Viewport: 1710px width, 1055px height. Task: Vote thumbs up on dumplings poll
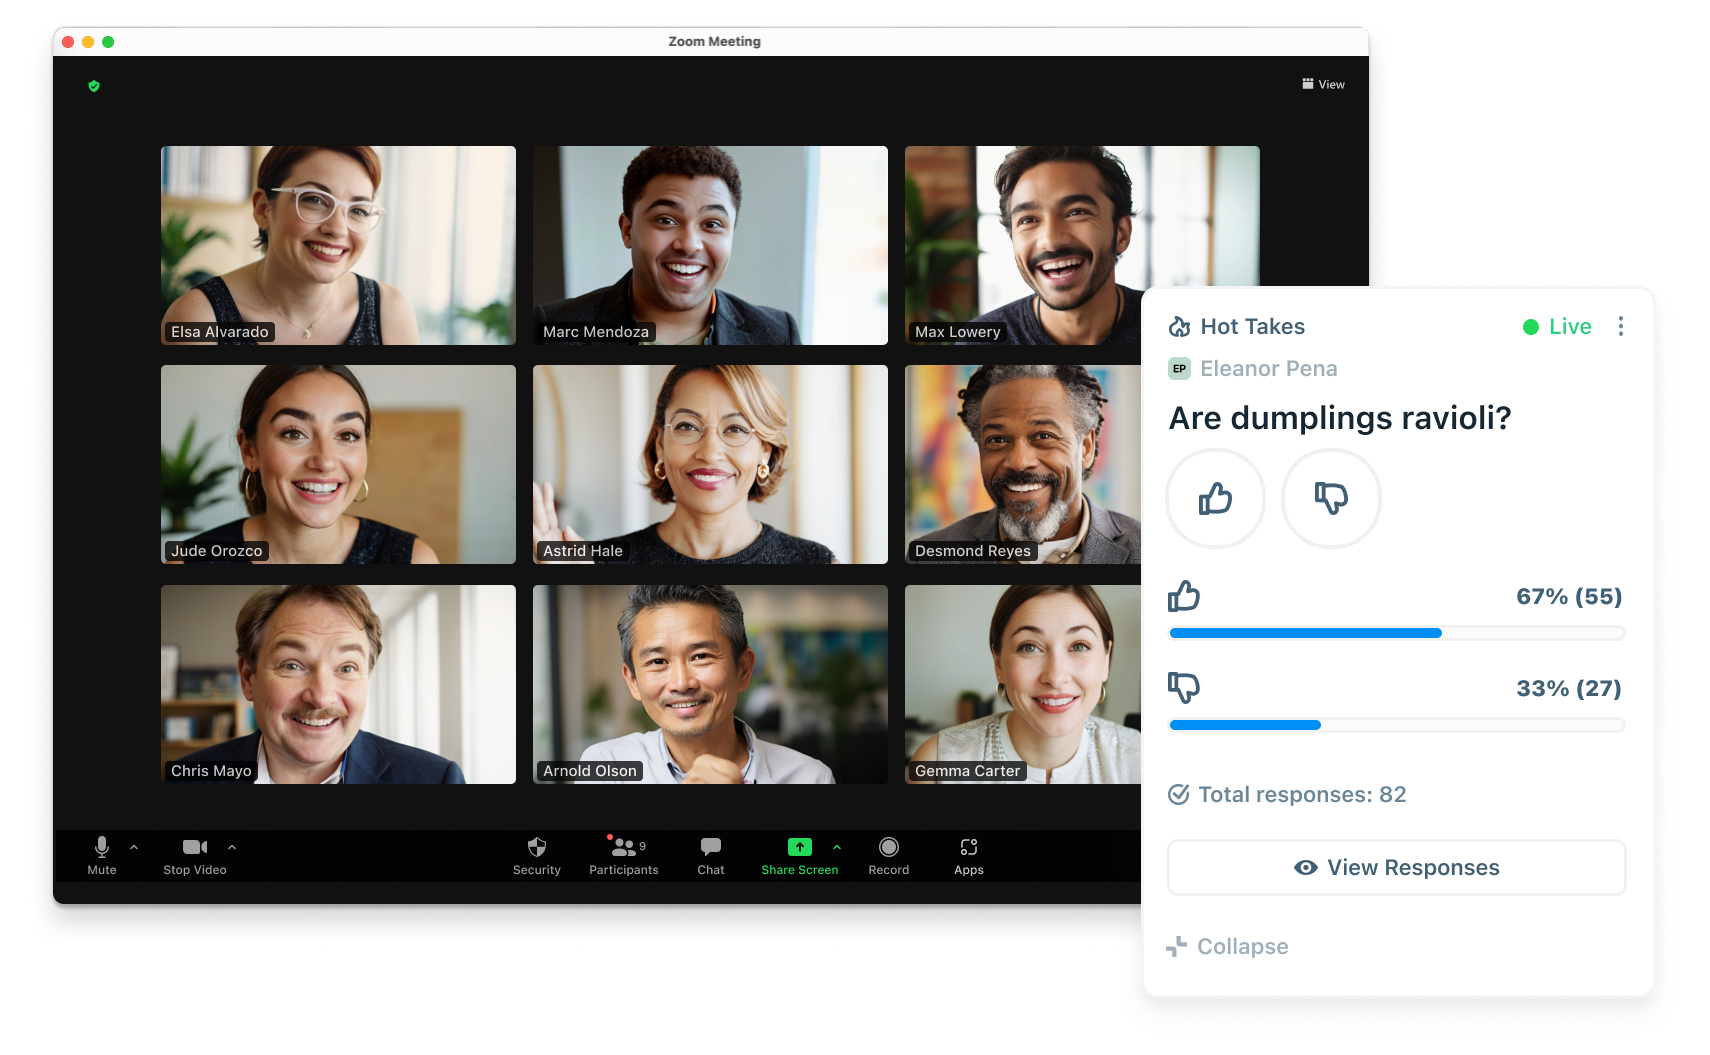pyautogui.click(x=1216, y=498)
